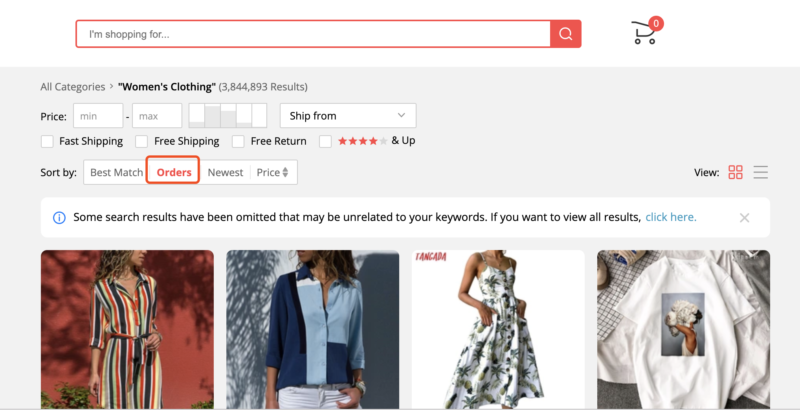Image resolution: width=800 pixels, height=412 pixels.
Task: Open the All Categories breadcrumb link
Action: tap(72, 87)
